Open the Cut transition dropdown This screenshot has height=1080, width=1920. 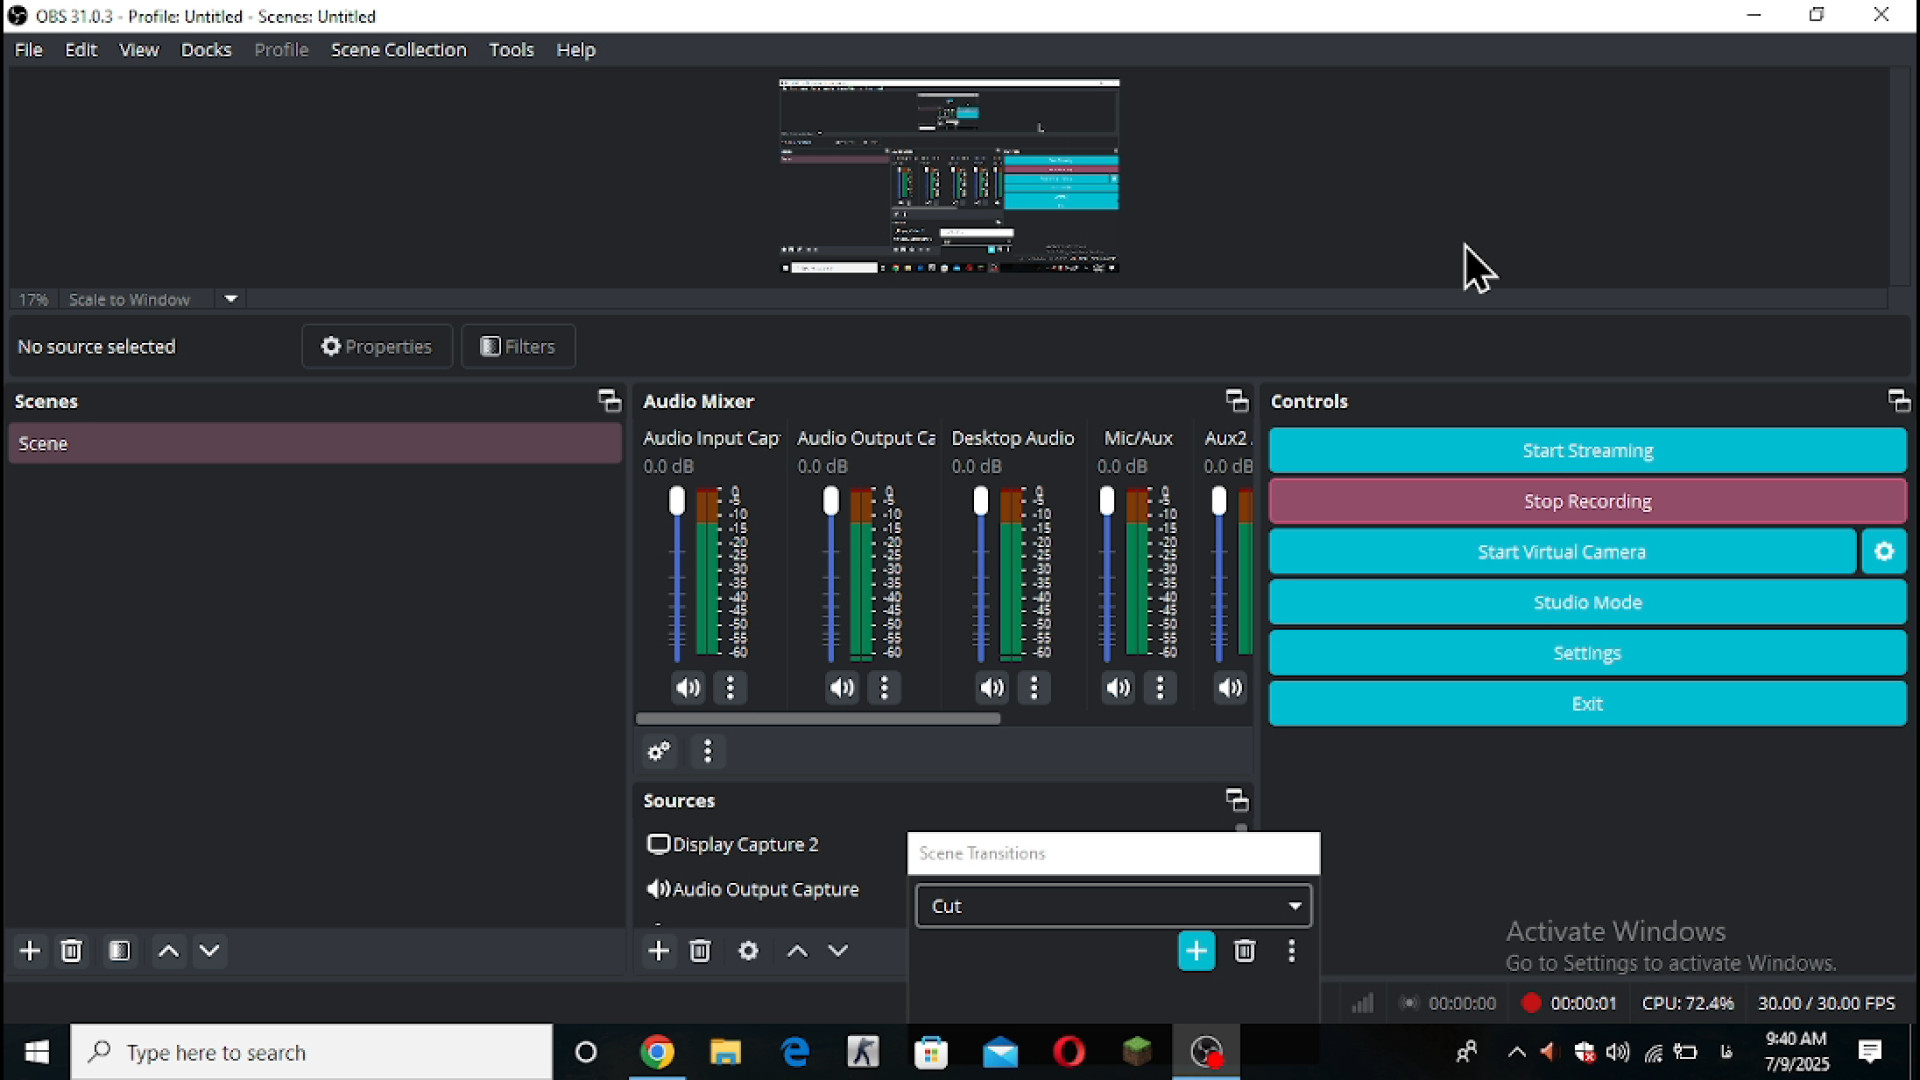(1113, 906)
